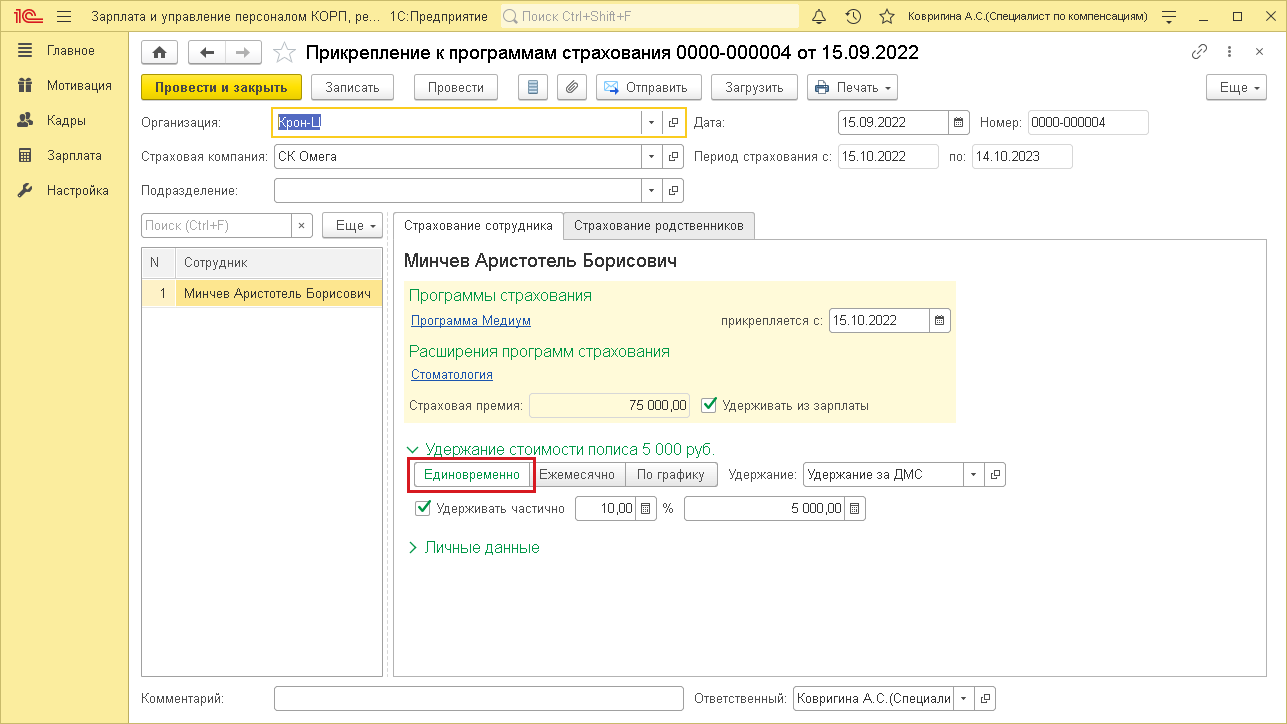Open the Программа Медиум link
Image resolution: width=1287 pixels, height=724 pixels.
[471, 321]
